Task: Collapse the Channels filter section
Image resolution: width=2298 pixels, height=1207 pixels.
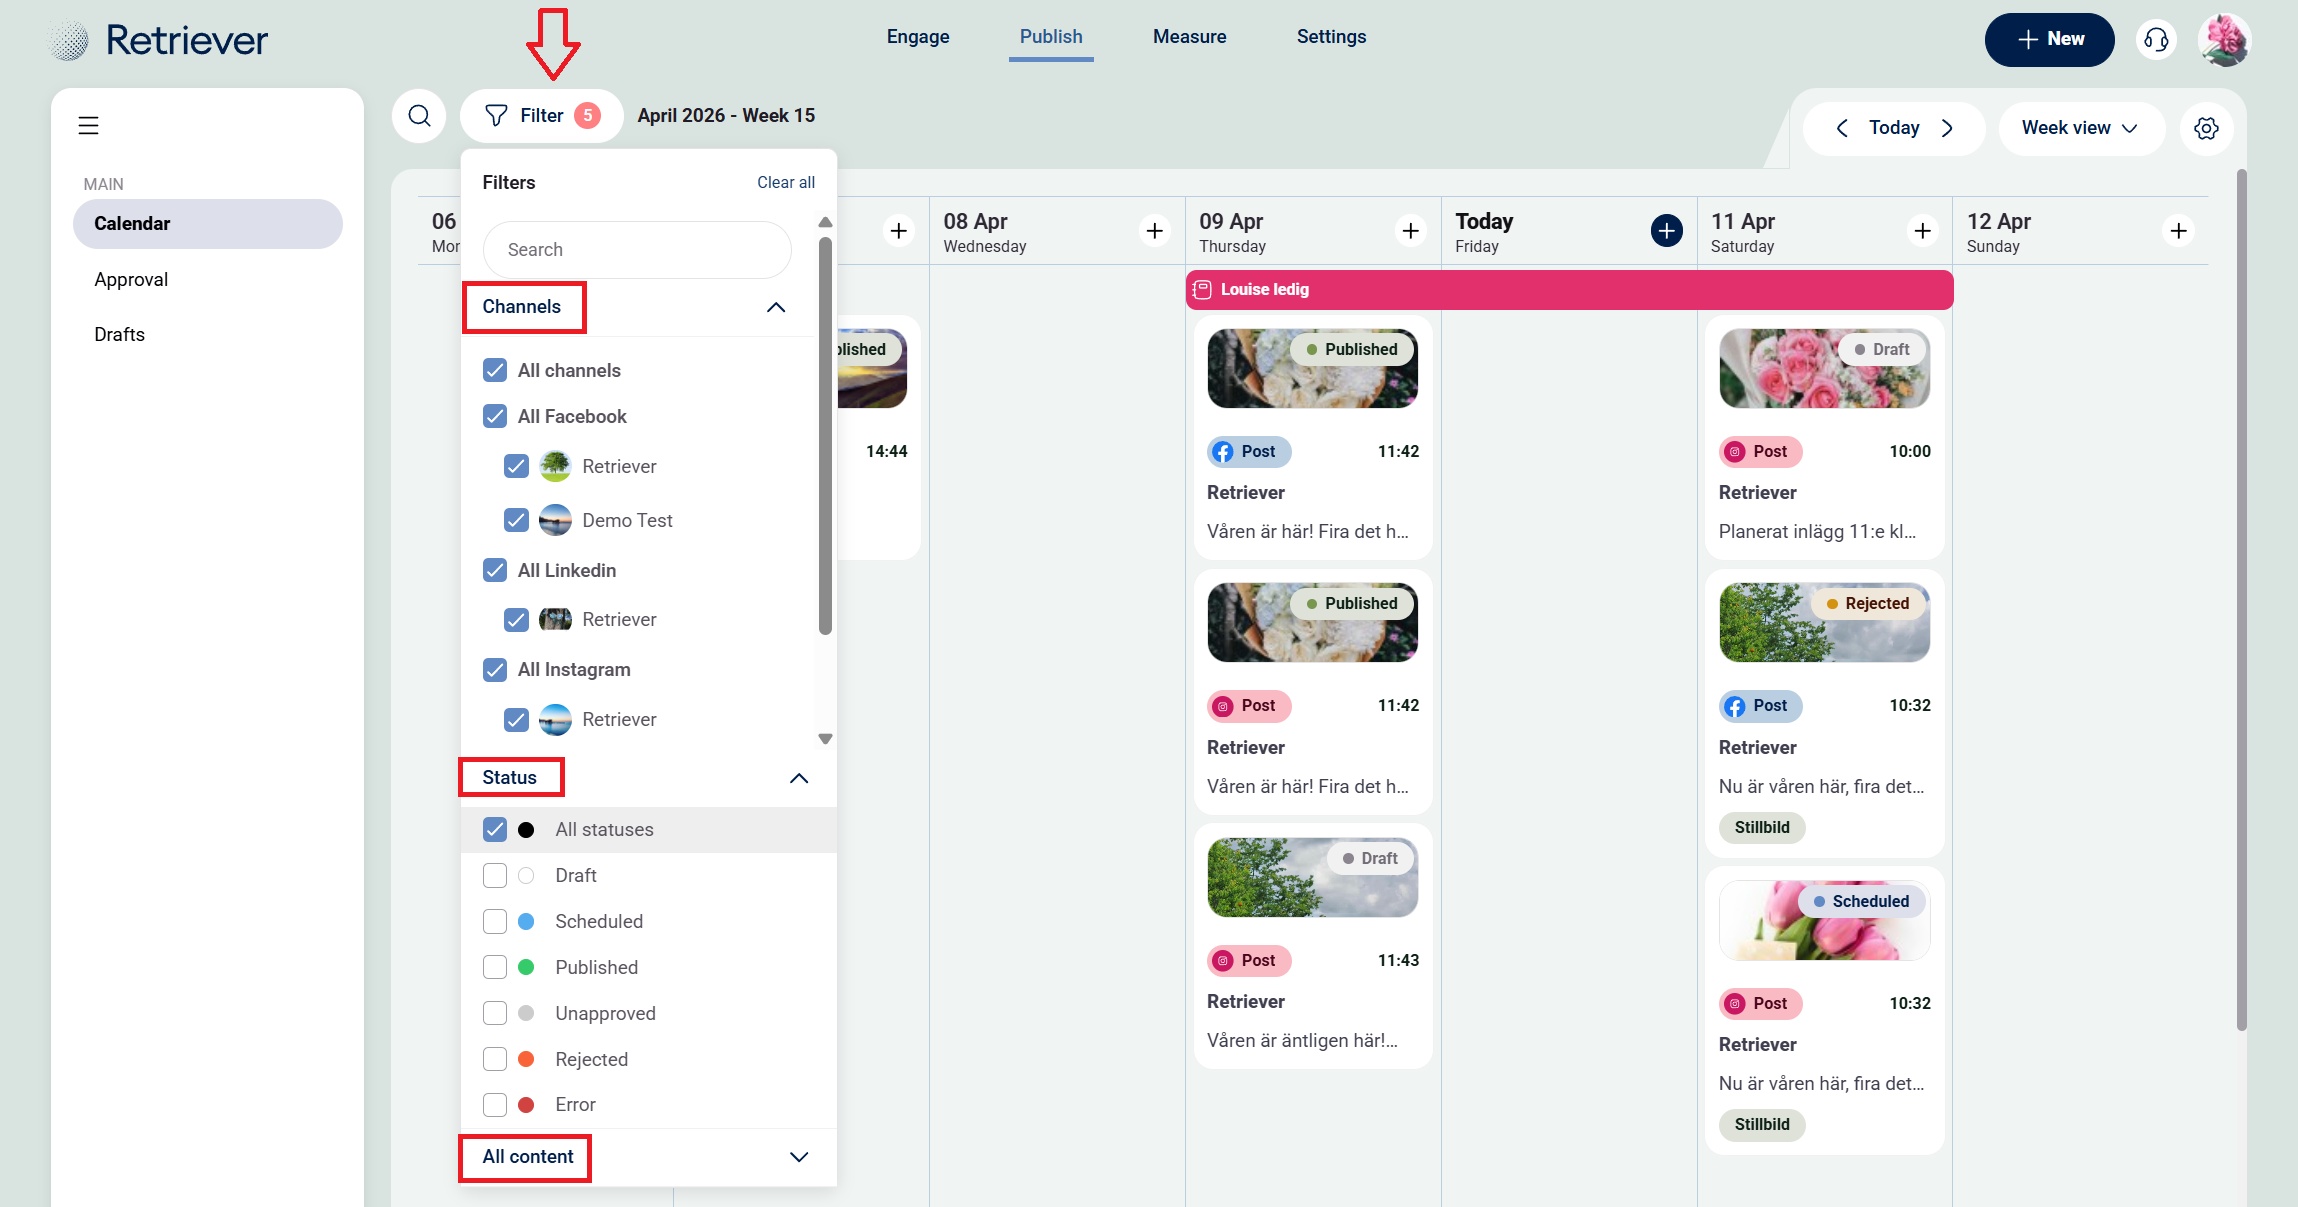Action: click(776, 307)
